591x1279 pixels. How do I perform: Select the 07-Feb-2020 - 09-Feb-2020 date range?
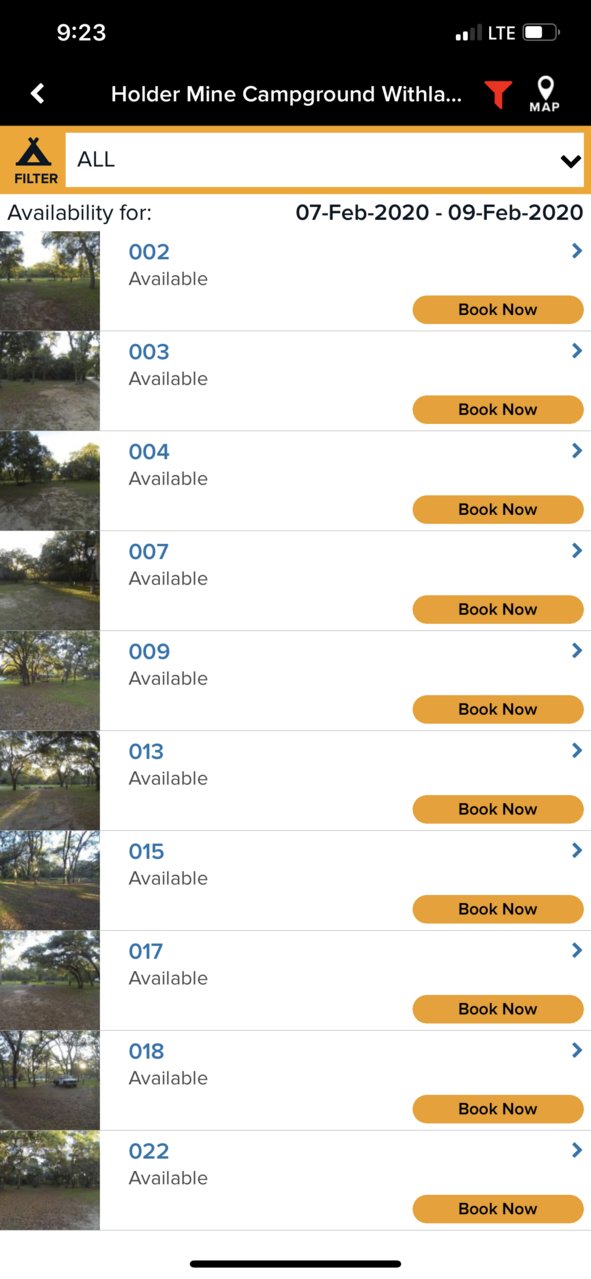coord(439,212)
